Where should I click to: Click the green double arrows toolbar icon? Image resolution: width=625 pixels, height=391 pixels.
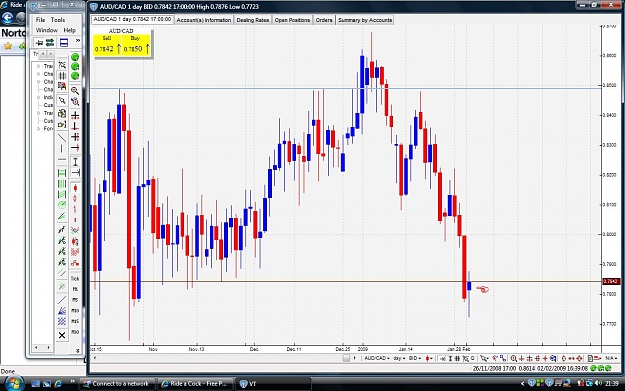click(50, 42)
